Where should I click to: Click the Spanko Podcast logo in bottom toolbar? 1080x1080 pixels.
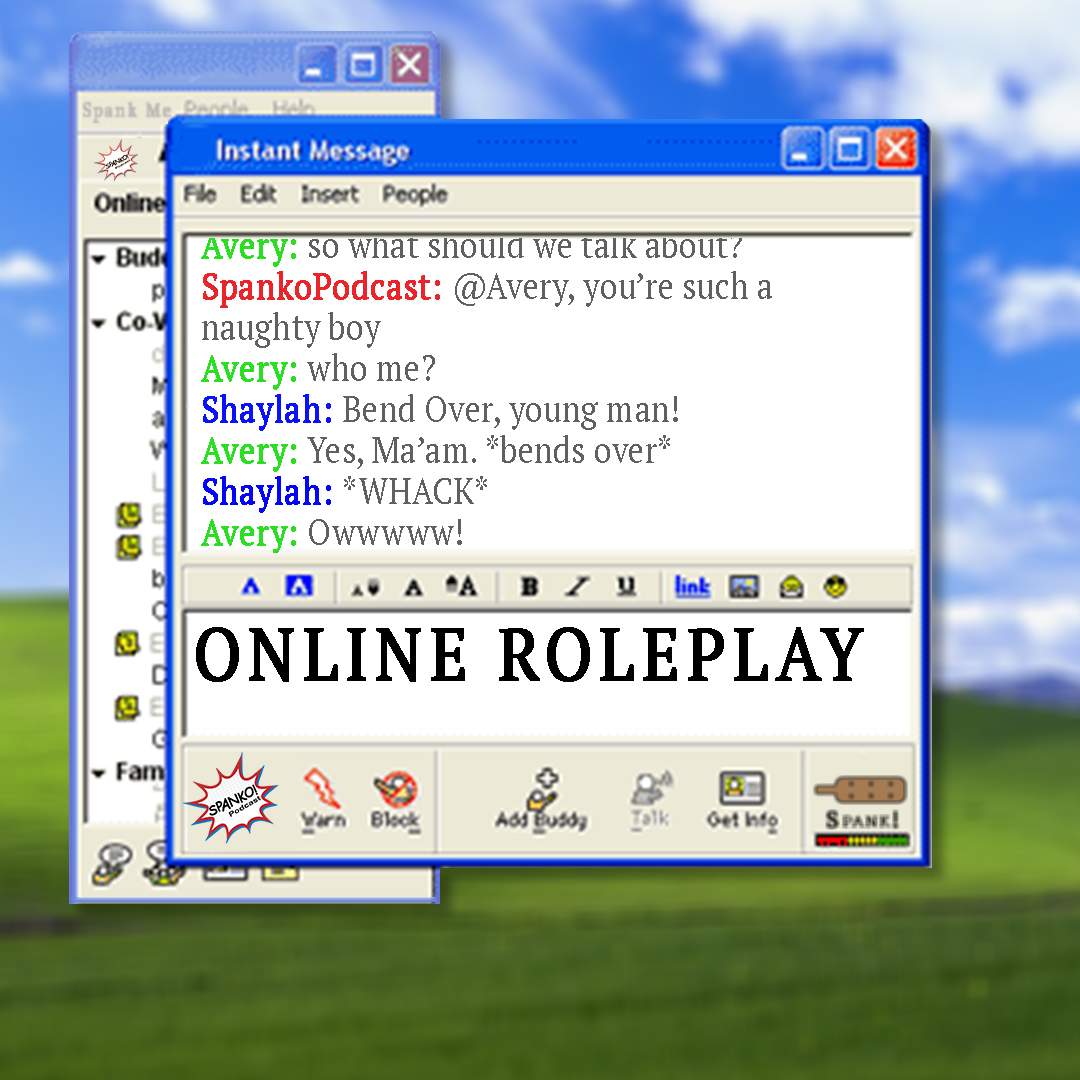[x=231, y=798]
